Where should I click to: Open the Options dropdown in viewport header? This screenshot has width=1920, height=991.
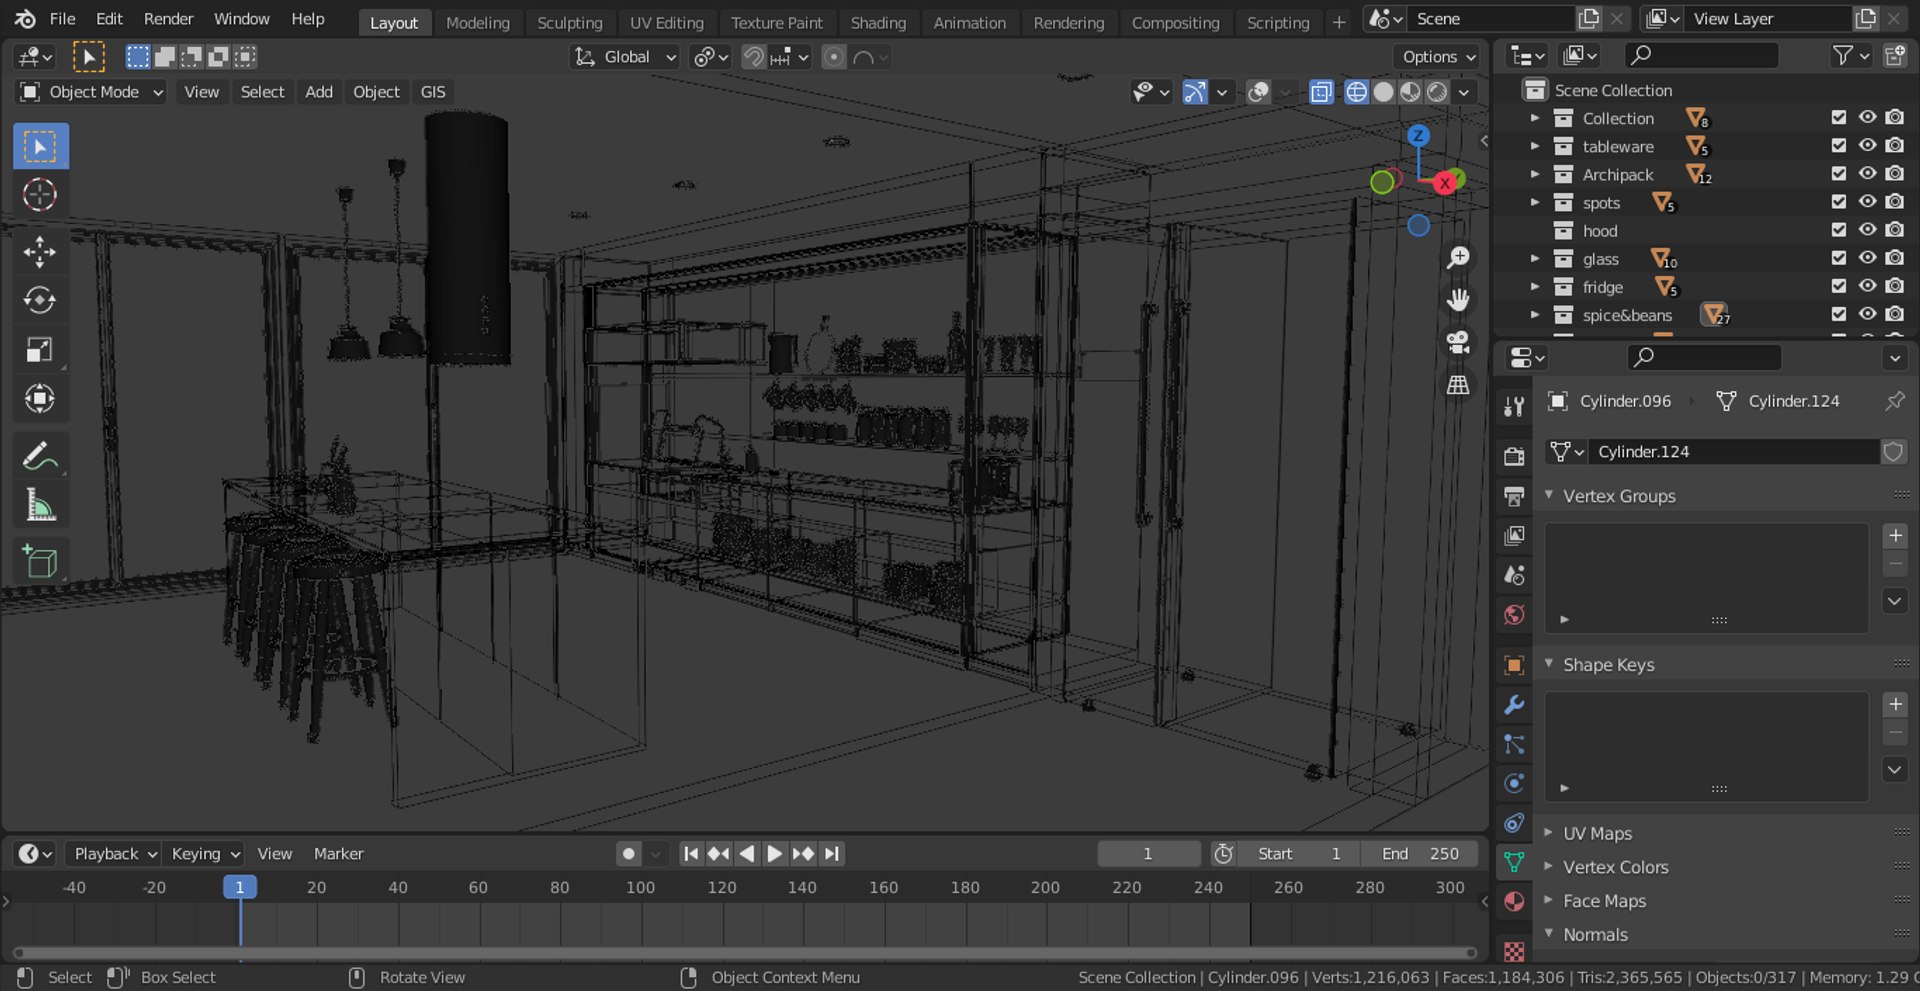pos(1438,57)
